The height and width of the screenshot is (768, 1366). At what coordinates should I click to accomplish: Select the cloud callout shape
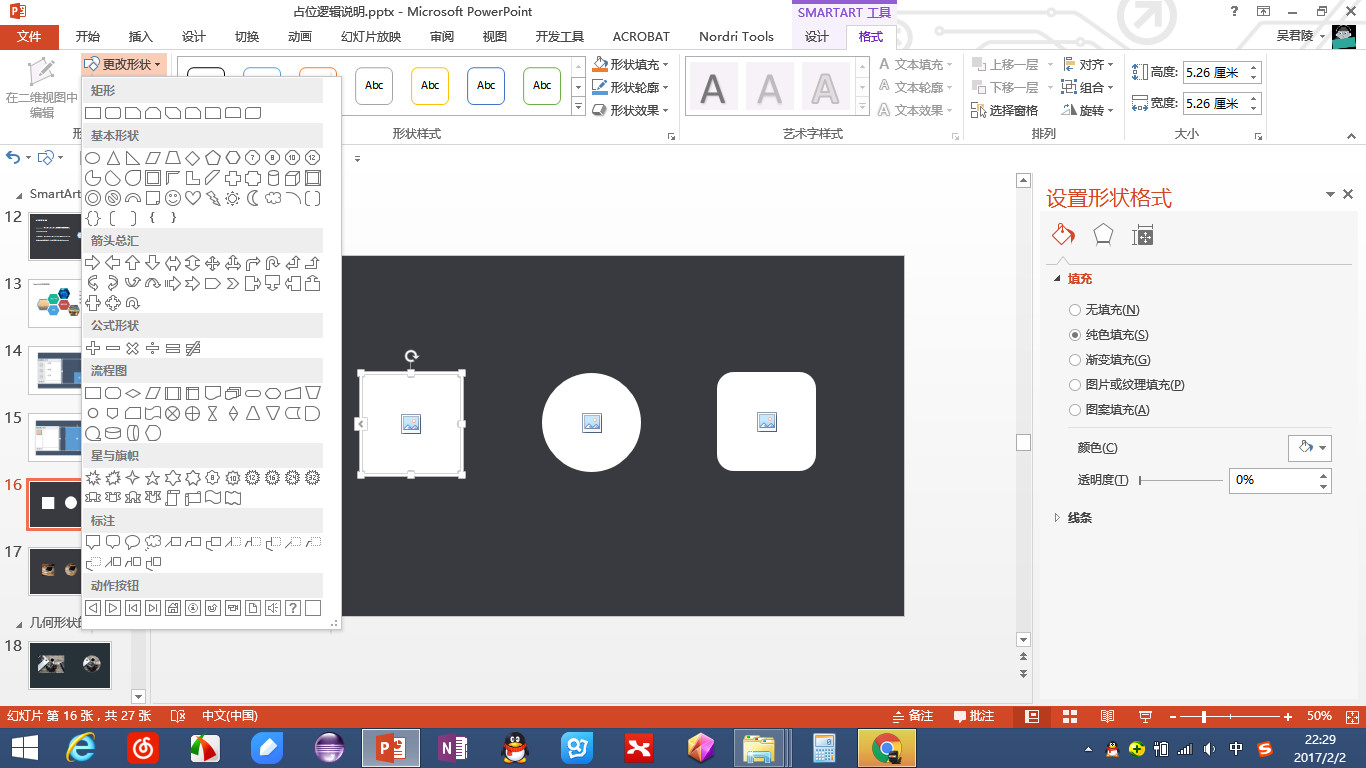pos(153,543)
